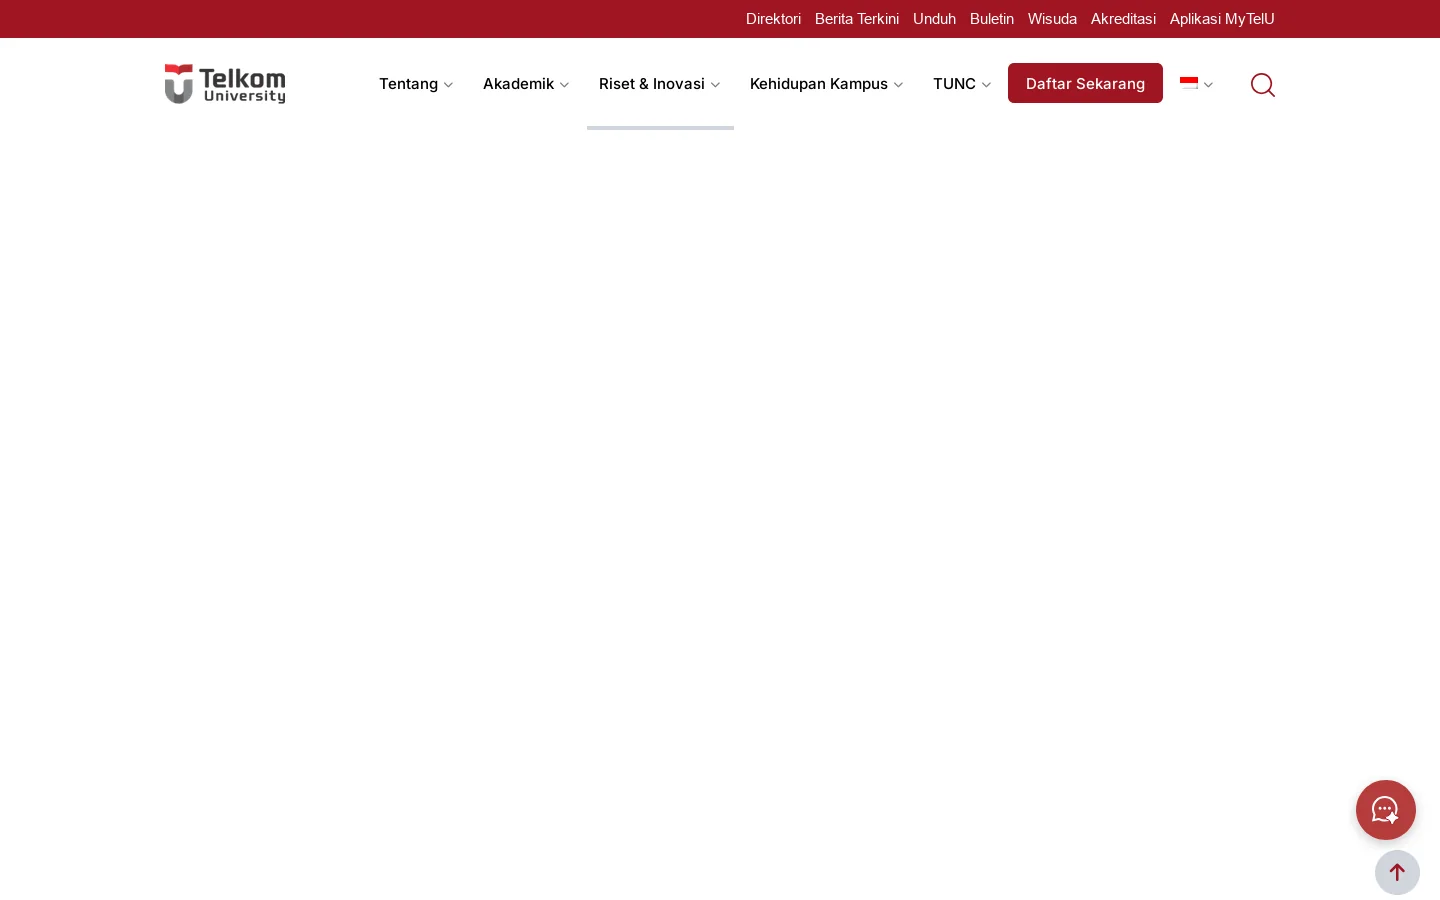Expand the Kehidupan Kampus menu
This screenshot has width=1440, height=900.
click(x=827, y=84)
